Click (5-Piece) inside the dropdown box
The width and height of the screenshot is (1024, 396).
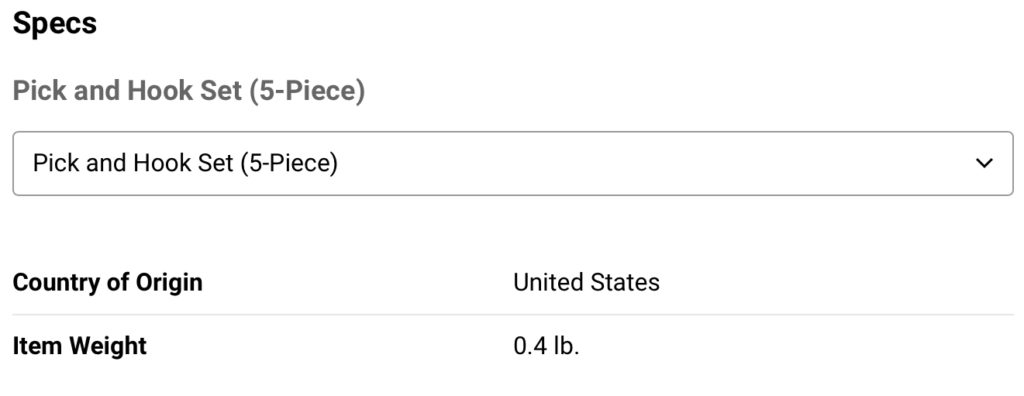[289, 163]
